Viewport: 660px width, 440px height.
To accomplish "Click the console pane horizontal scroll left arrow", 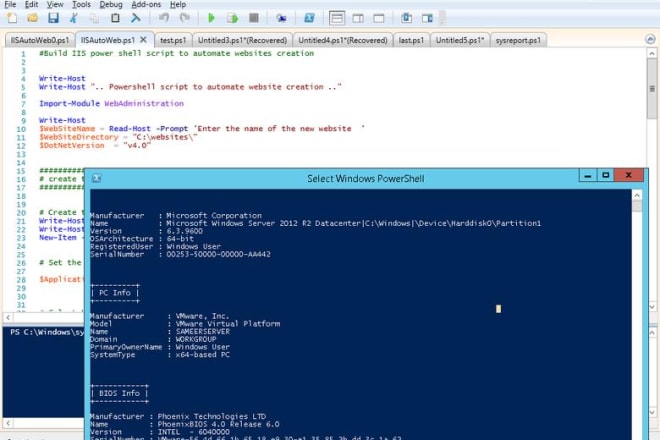I will click(x=8, y=422).
